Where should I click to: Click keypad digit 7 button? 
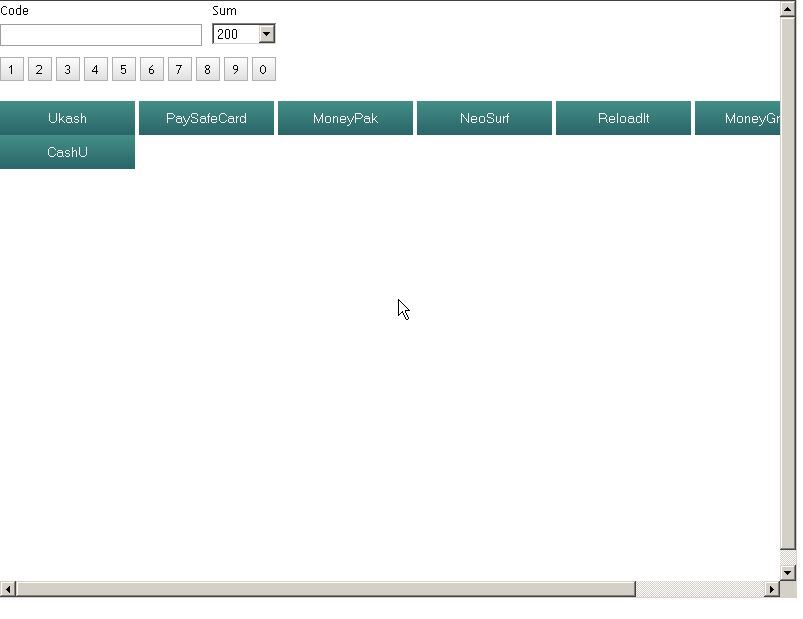[180, 69]
